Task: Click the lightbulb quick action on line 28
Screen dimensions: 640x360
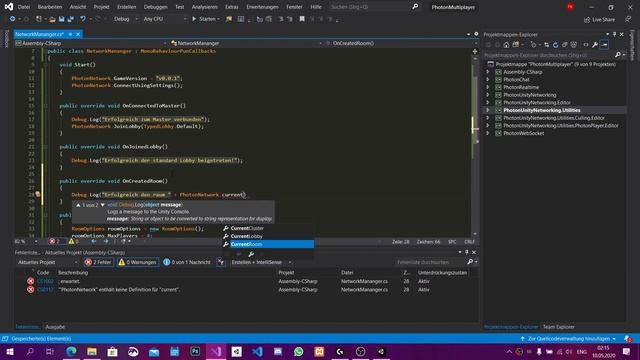Action: pyautogui.click(x=38, y=194)
